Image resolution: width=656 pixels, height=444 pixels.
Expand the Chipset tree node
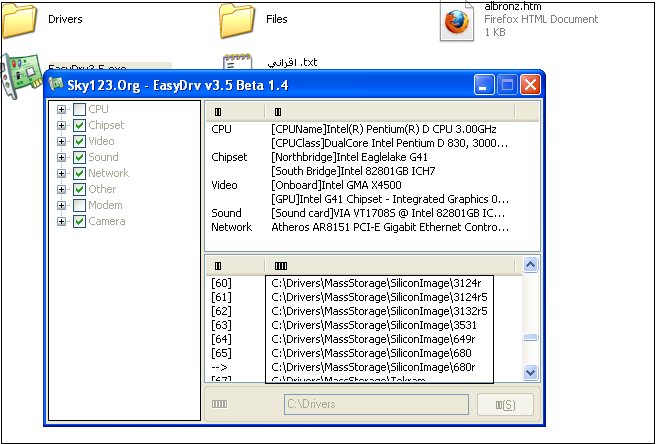[61, 126]
